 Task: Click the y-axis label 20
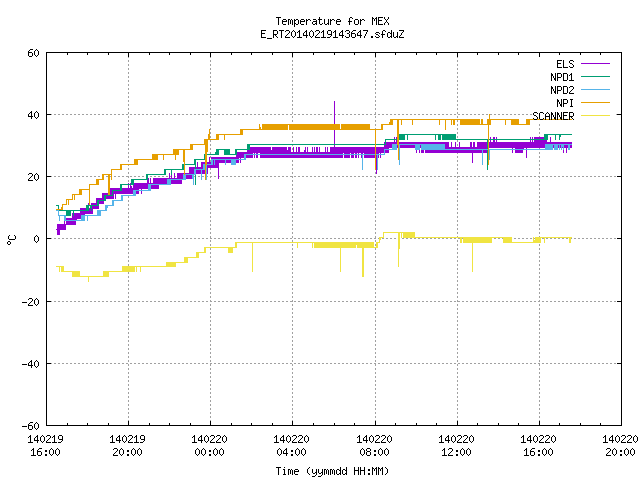point(33,177)
